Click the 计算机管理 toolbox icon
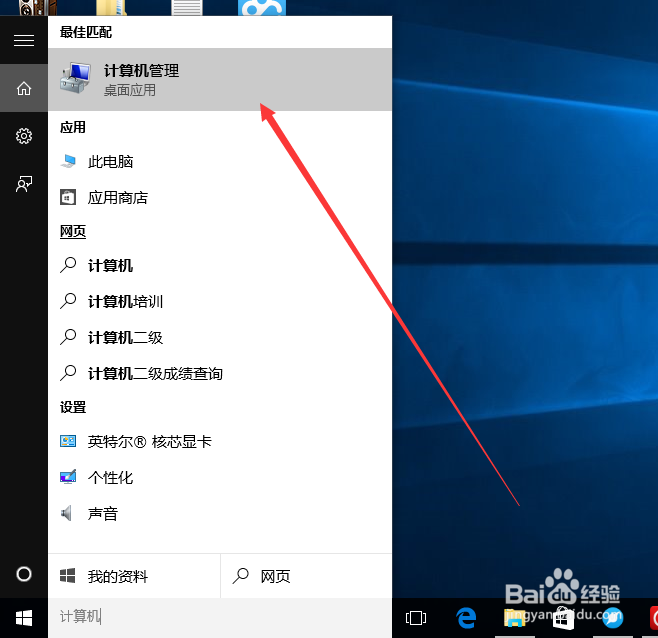This screenshot has height=638, width=658. coord(76,78)
